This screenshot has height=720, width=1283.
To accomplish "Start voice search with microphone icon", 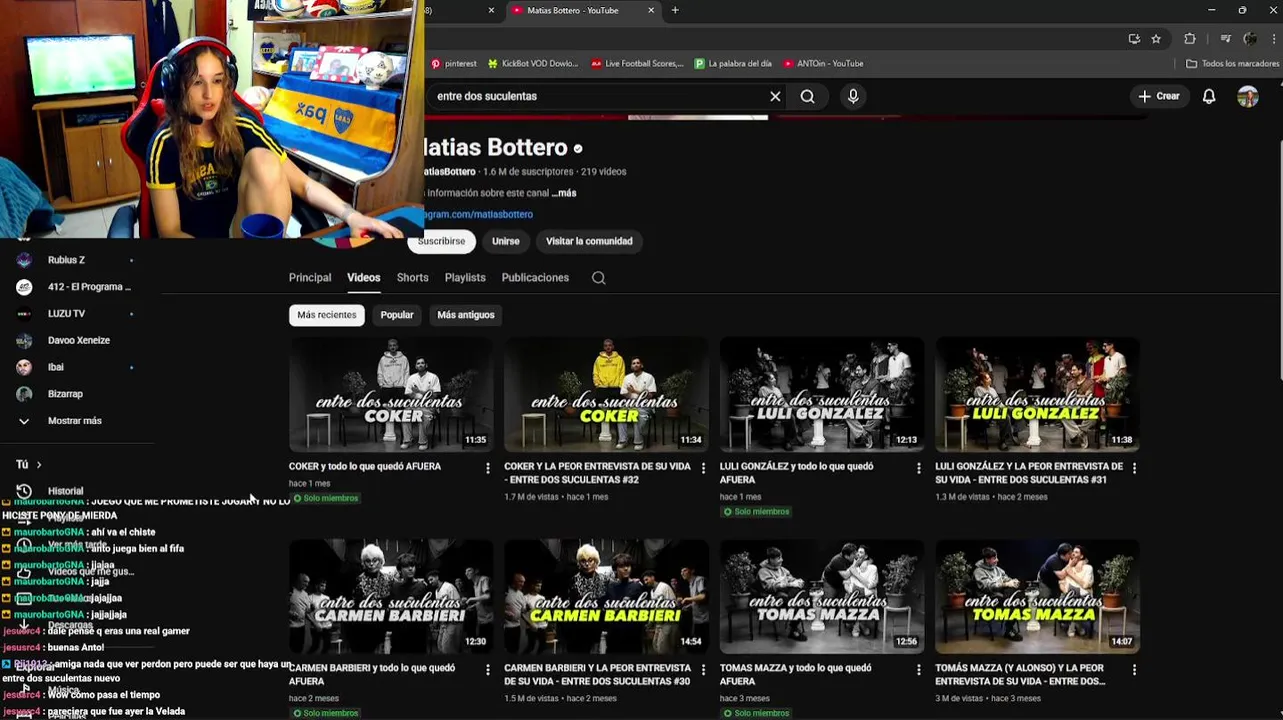I will [x=853, y=96].
